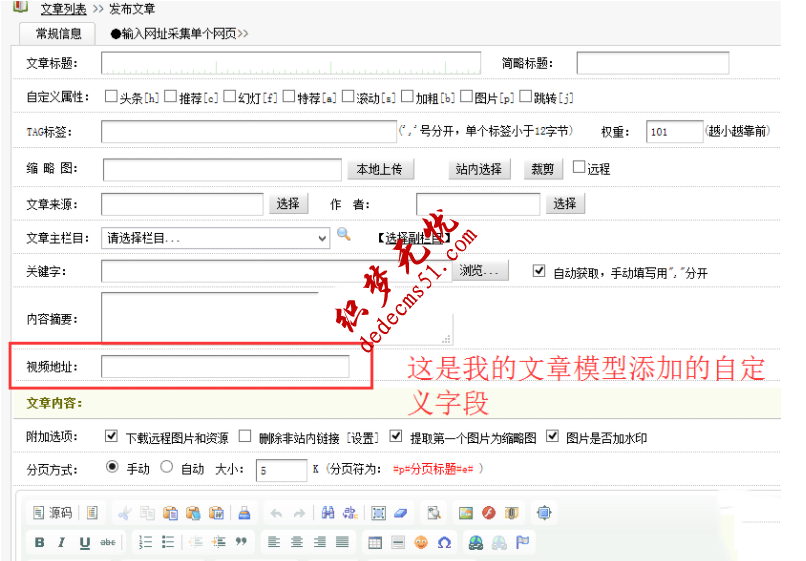The width and height of the screenshot is (806, 561).
Task: Switch editor to Source (源码) view
Action: pyautogui.click(x=52, y=513)
